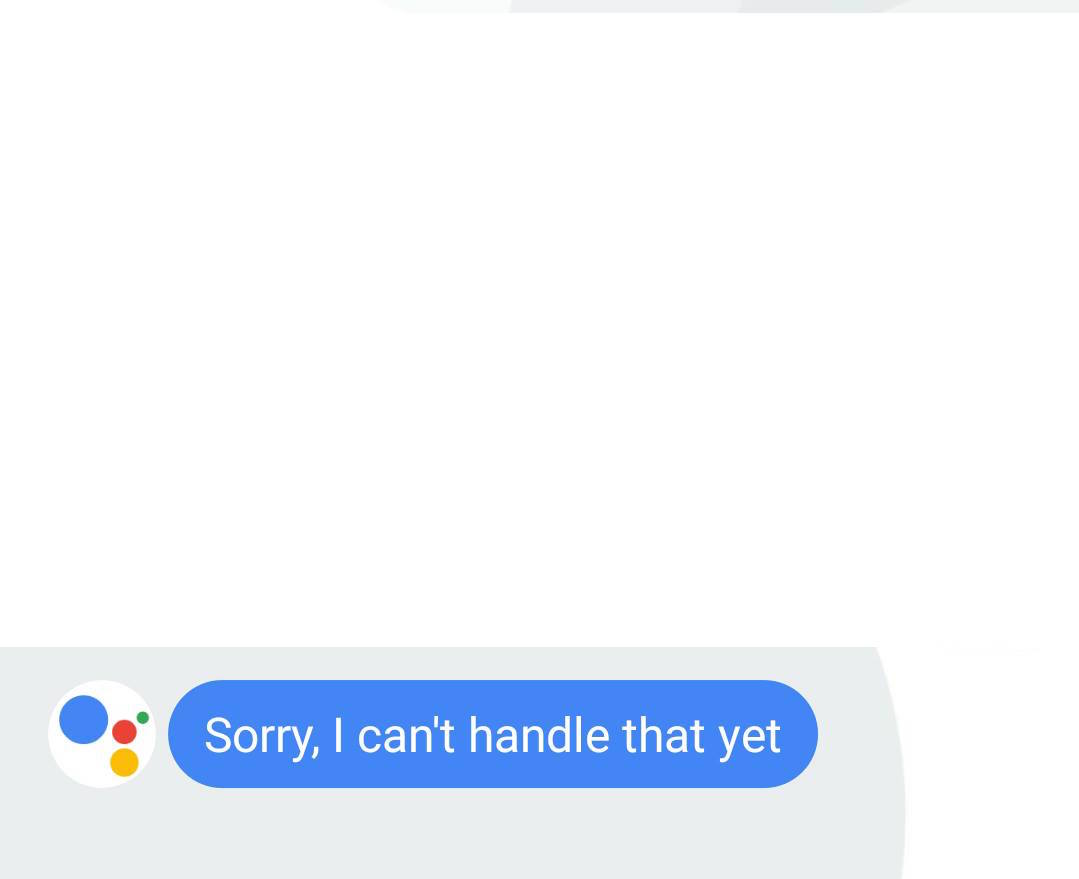Tap the red dot in Assistant logo

coord(125,732)
